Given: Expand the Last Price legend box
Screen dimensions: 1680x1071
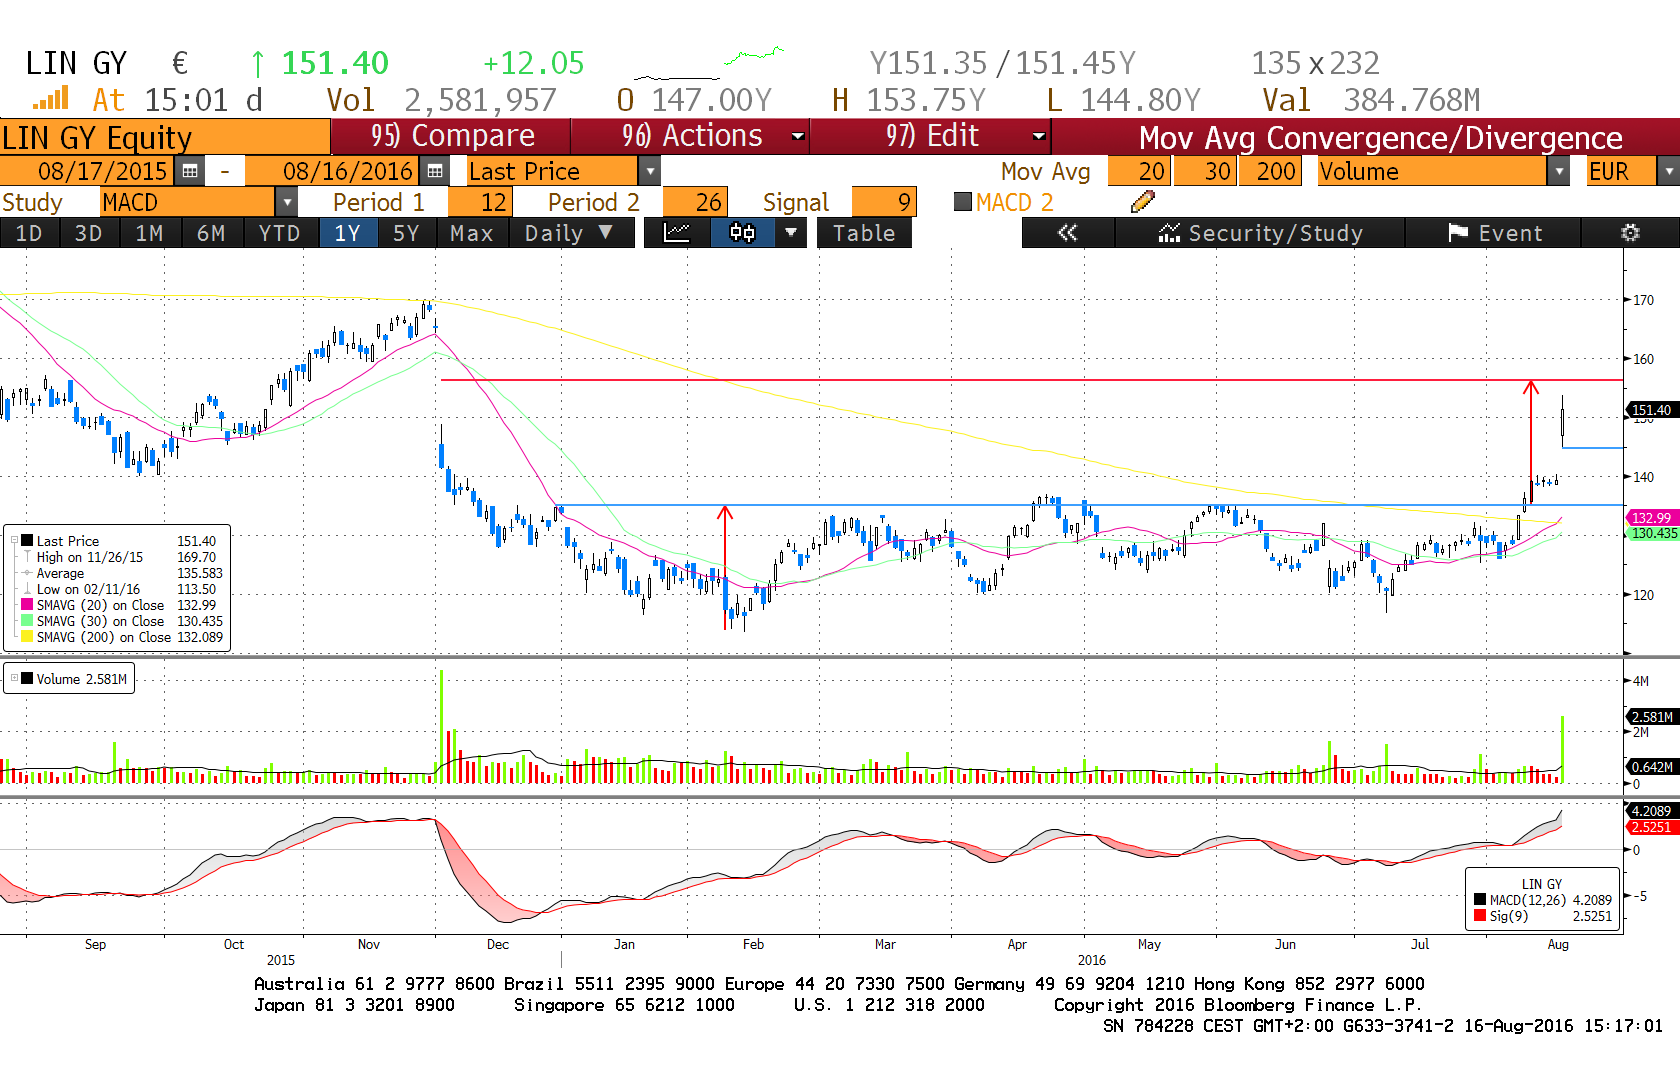Looking at the screenshot, I should [x=14, y=541].
